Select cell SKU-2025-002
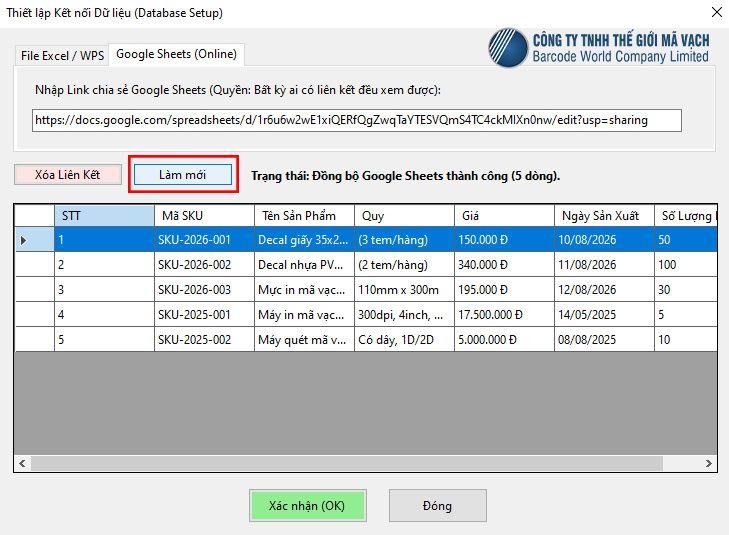This screenshot has width=729, height=535. (204, 340)
